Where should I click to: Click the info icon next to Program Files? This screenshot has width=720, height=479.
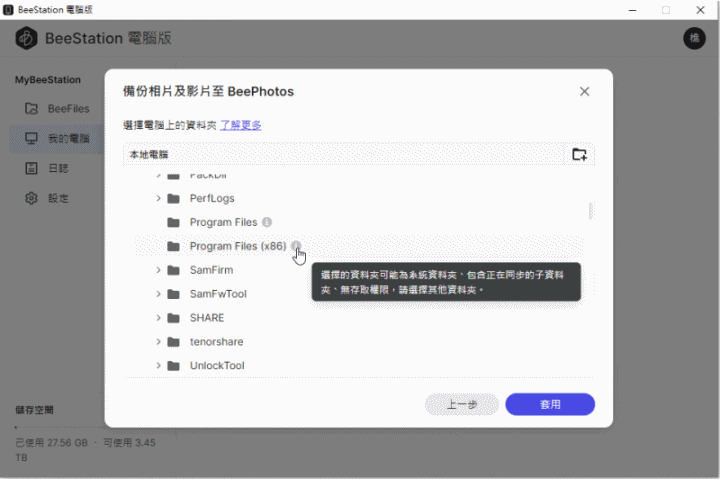click(x=267, y=222)
